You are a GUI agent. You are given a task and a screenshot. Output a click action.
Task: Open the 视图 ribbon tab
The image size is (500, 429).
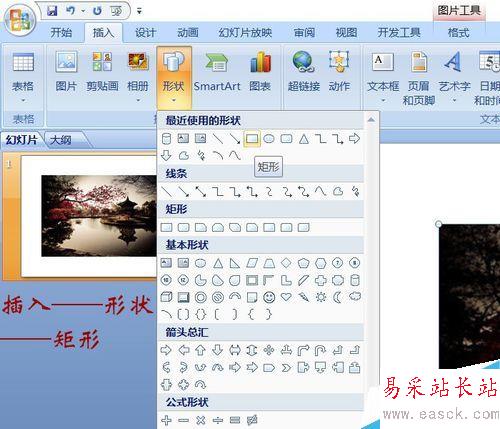(x=346, y=33)
